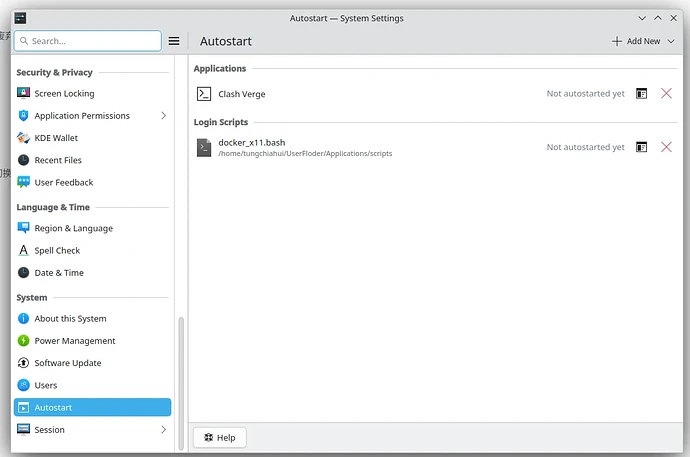This screenshot has height=457, width=690.
Task: Go to Region & Language settings
Action: [73, 228]
